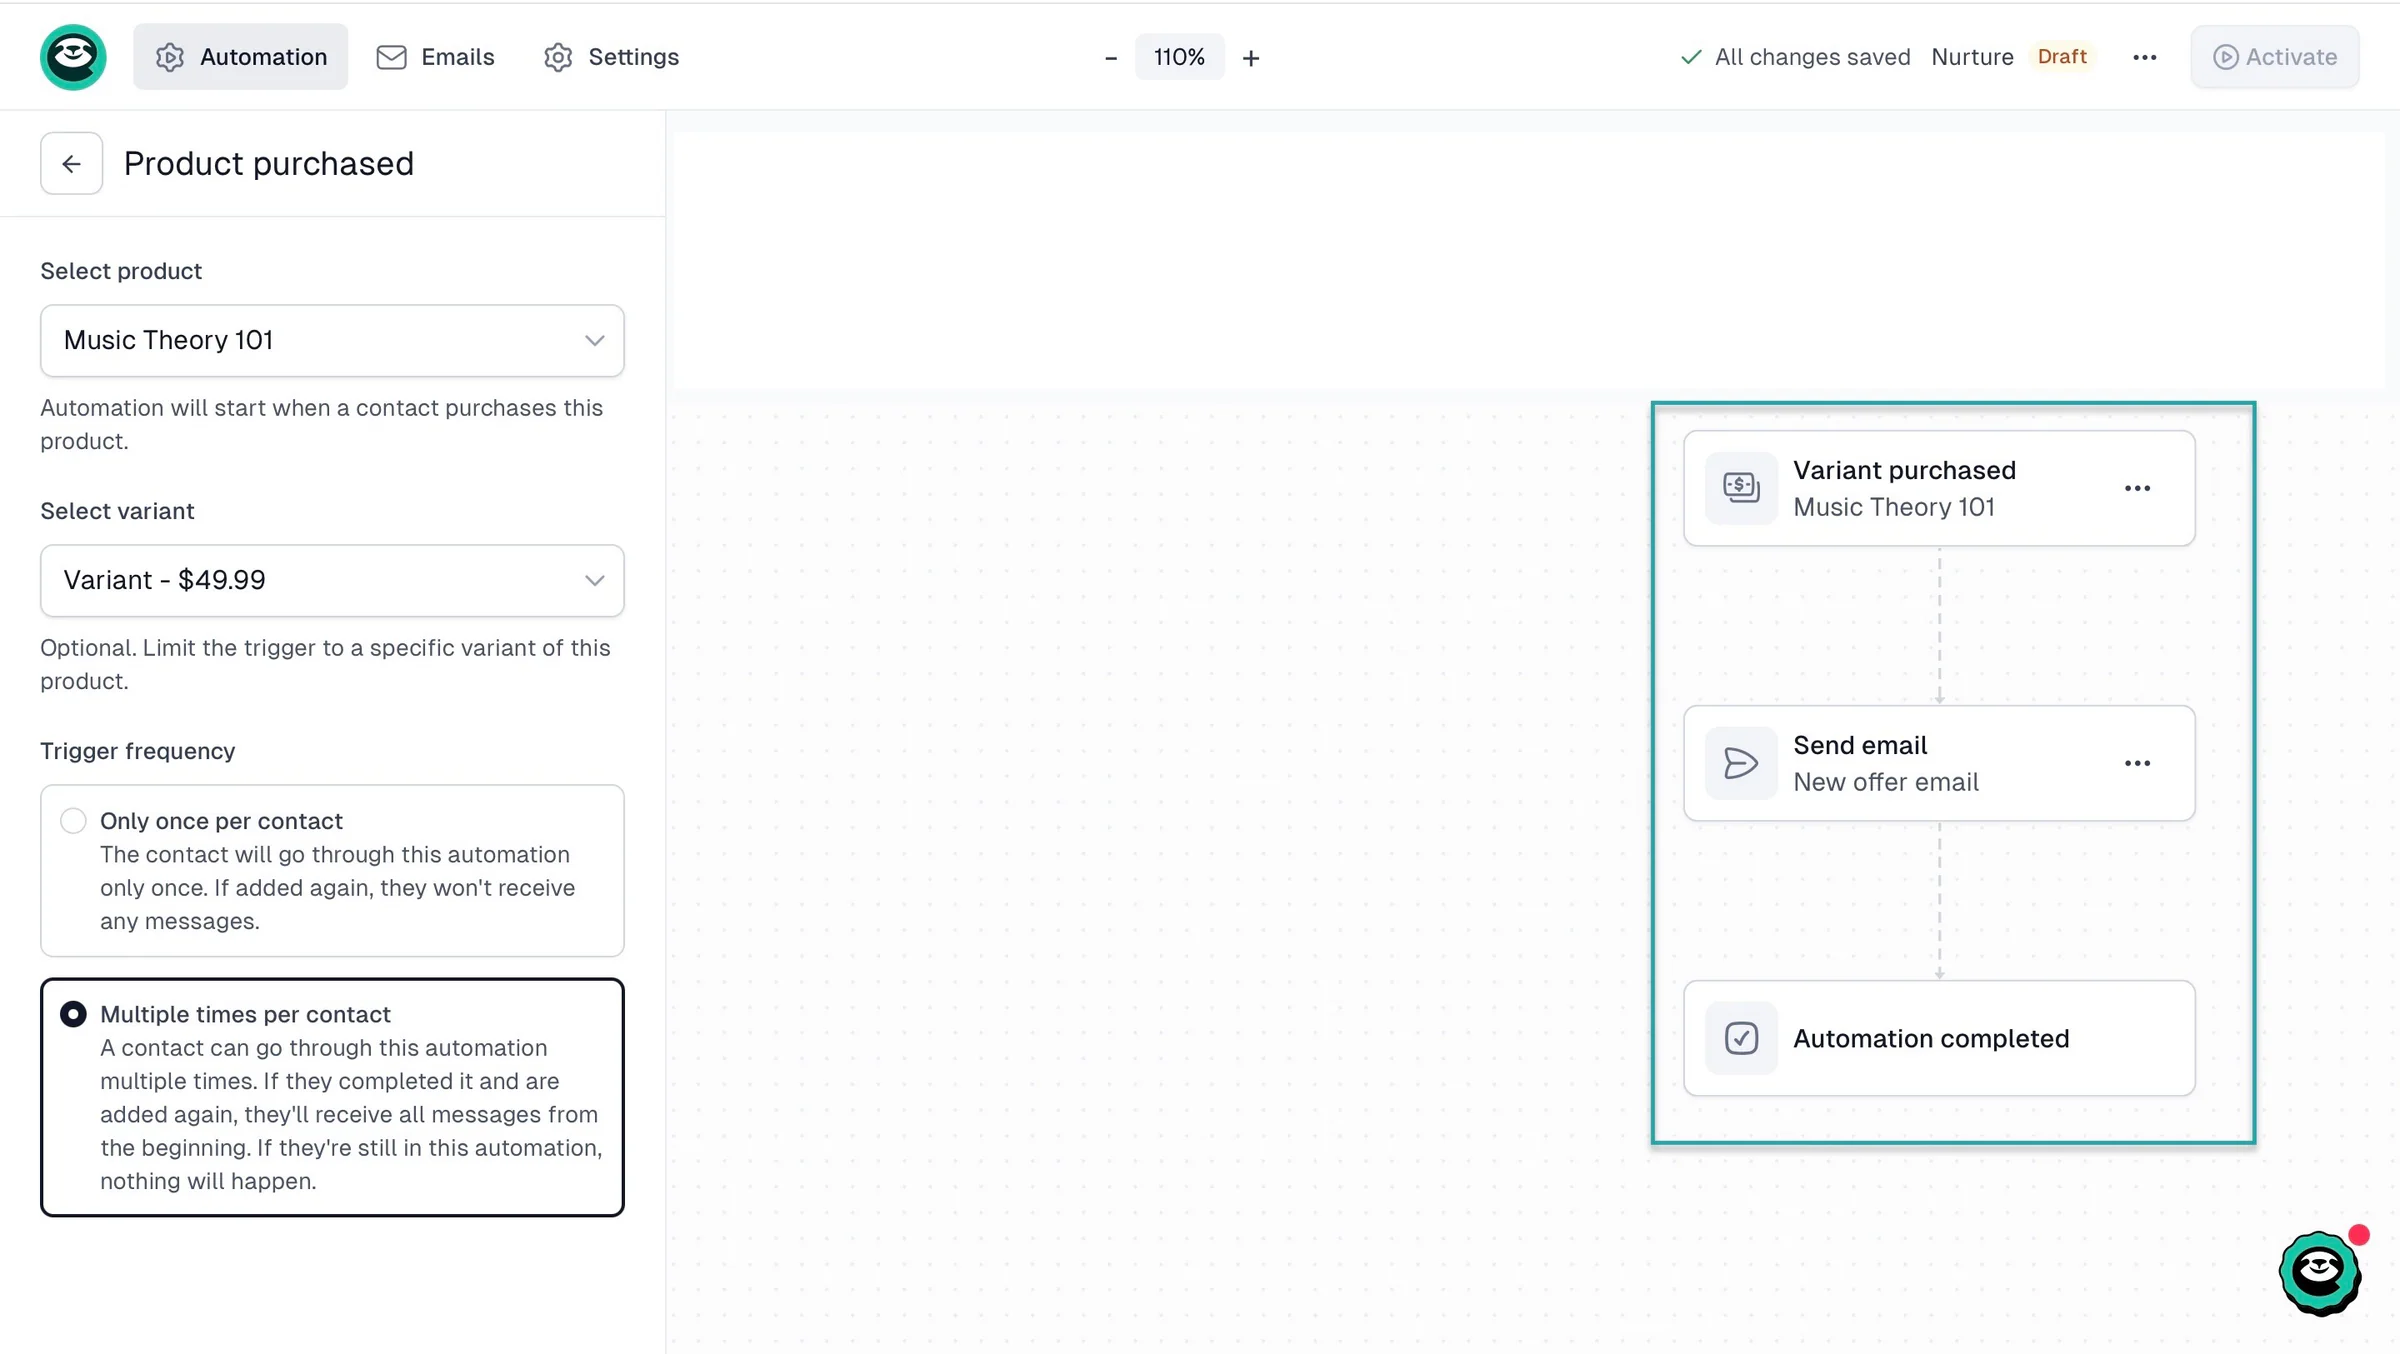Click the Variant purchased node money icon
Image resolution: width=2400 pixels, height=1354 pixels.
tap(1741, 488)
